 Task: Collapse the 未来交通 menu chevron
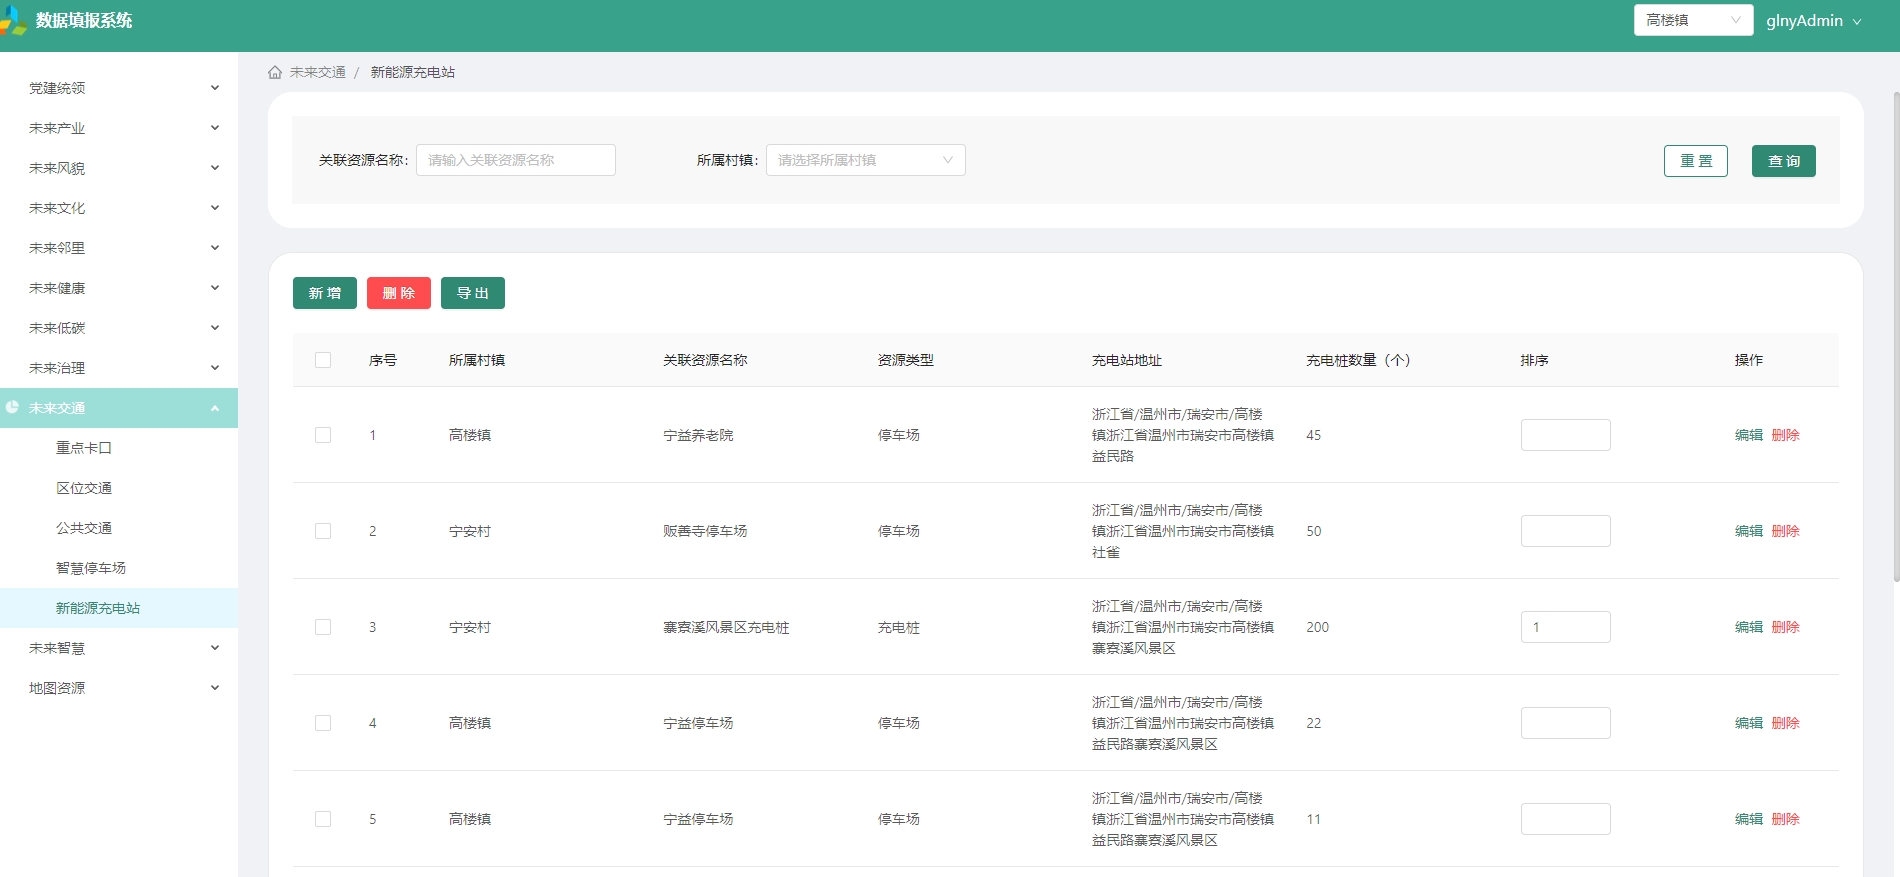[x=214, y=408]
